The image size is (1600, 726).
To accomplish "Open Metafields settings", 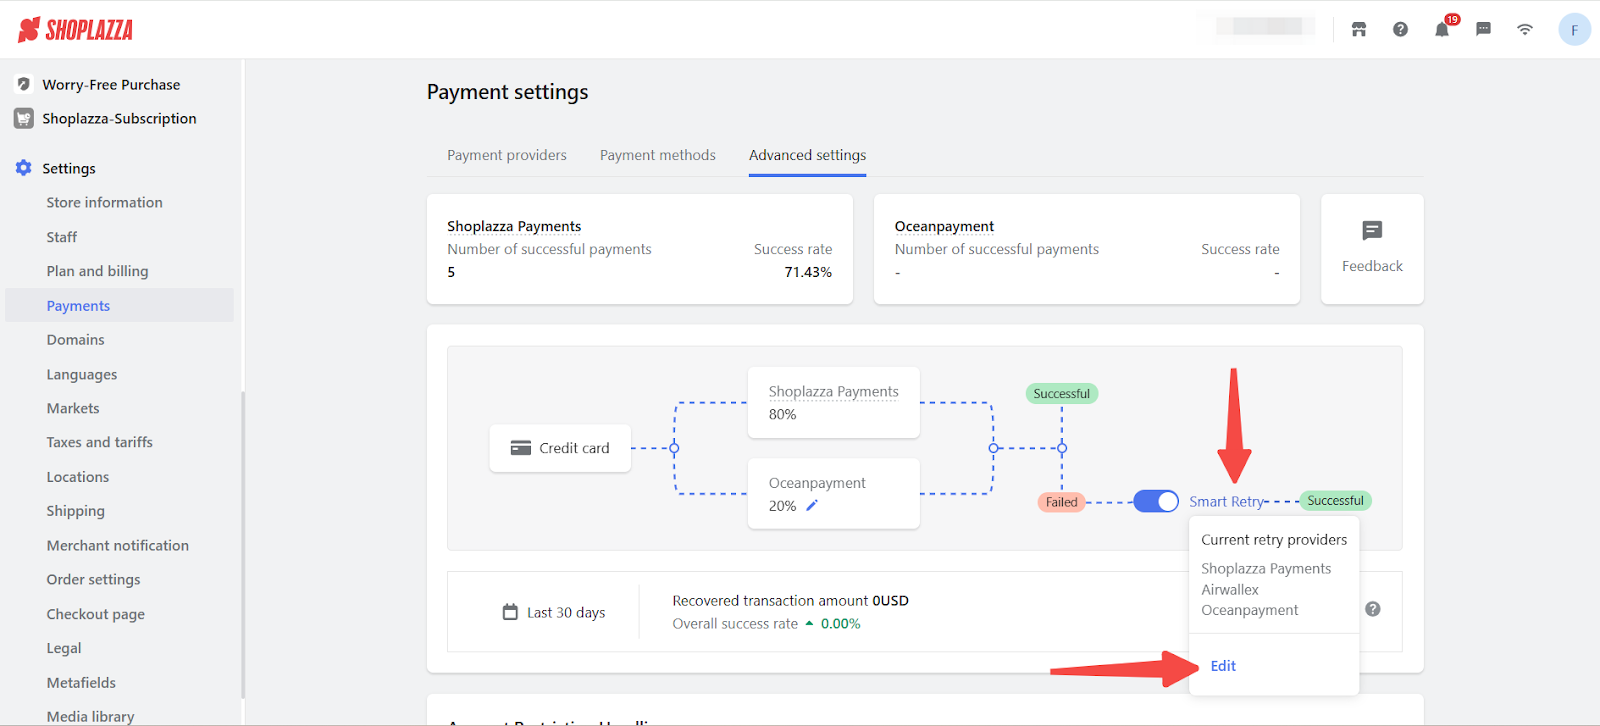I will point(81,682).
